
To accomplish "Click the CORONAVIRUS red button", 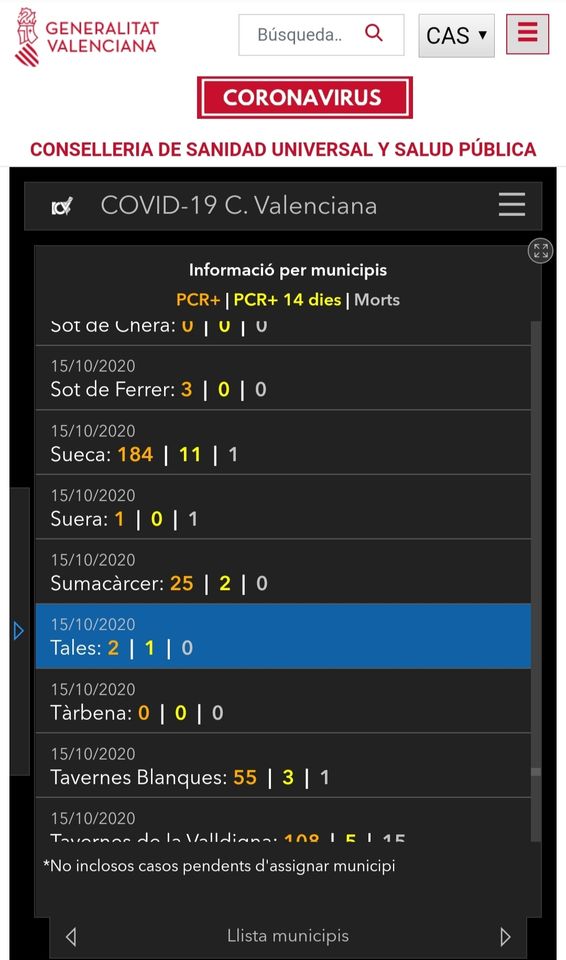I will point(304,97).
